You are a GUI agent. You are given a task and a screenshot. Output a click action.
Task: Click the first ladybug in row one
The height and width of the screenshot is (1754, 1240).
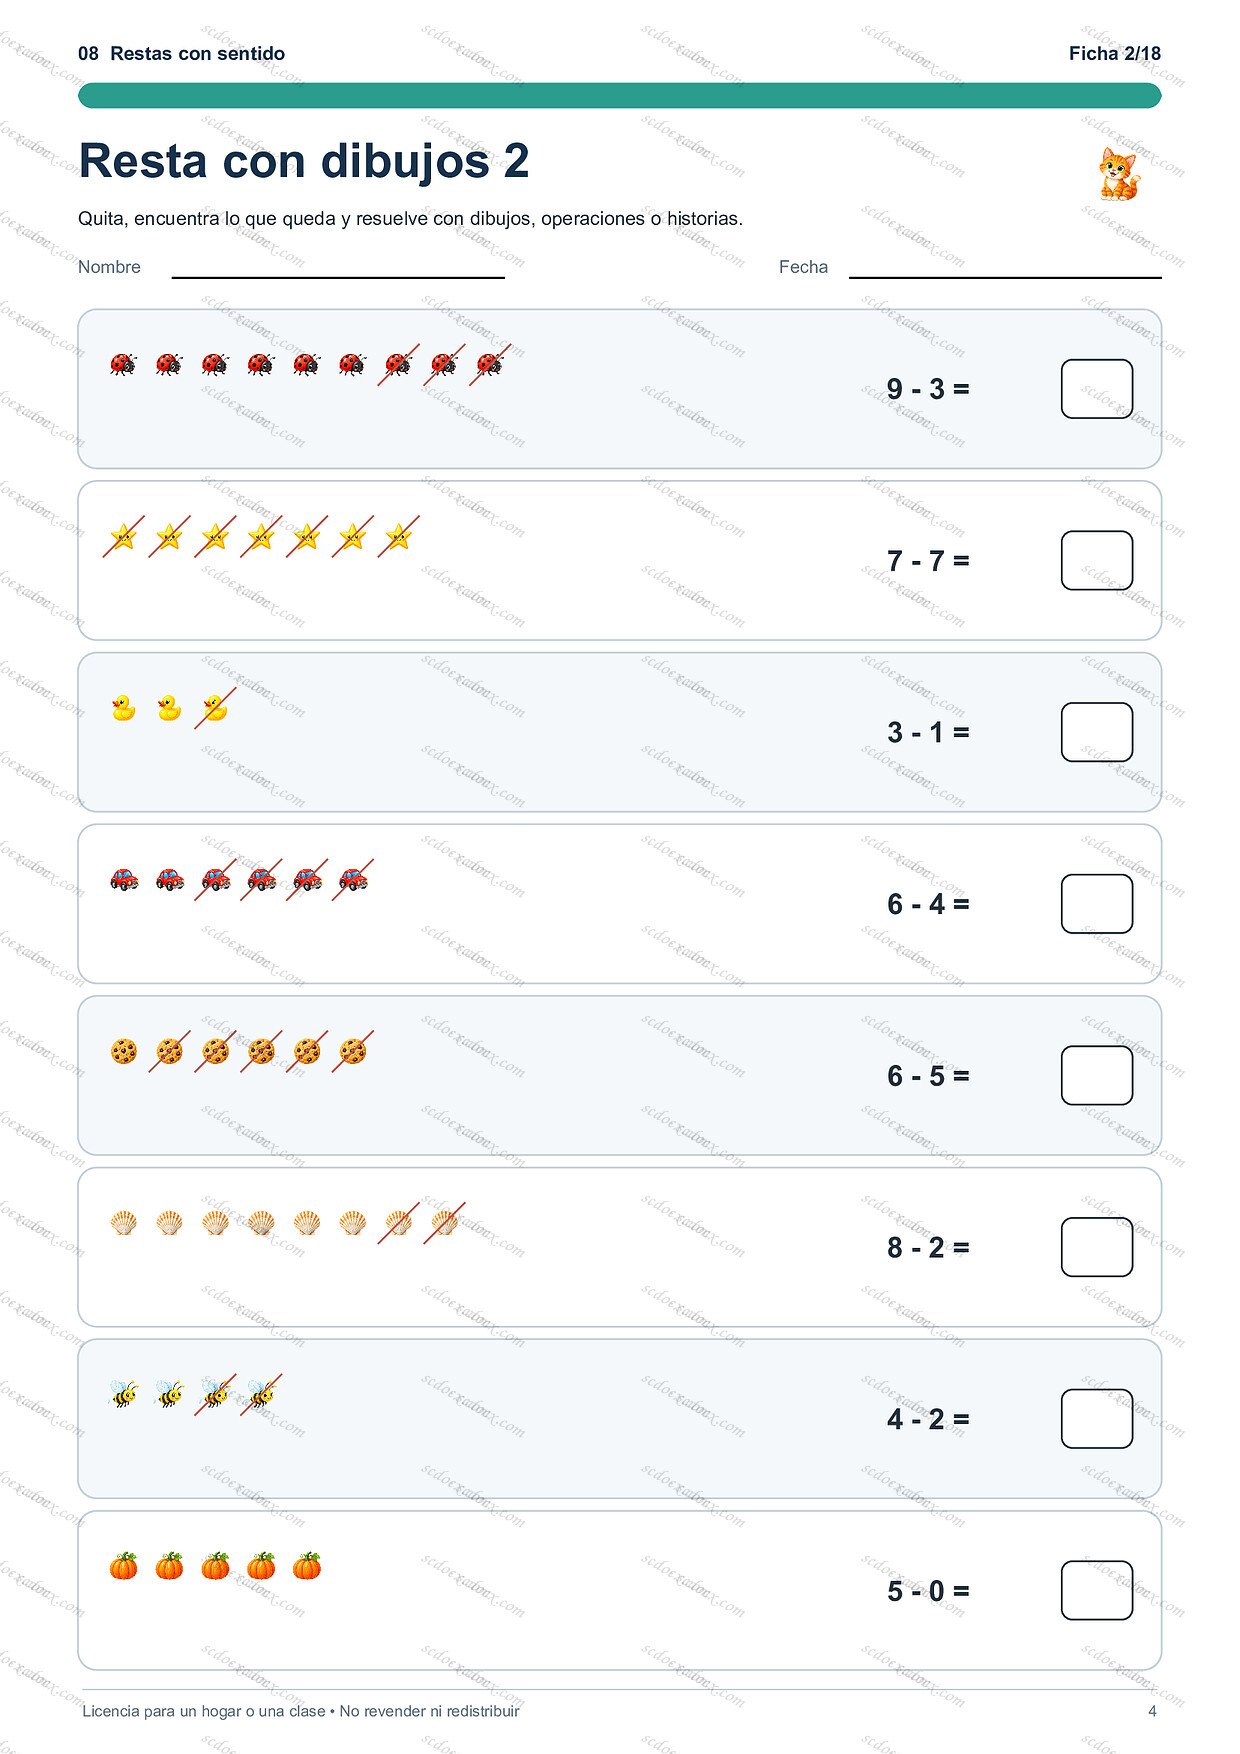coord(123,364)
